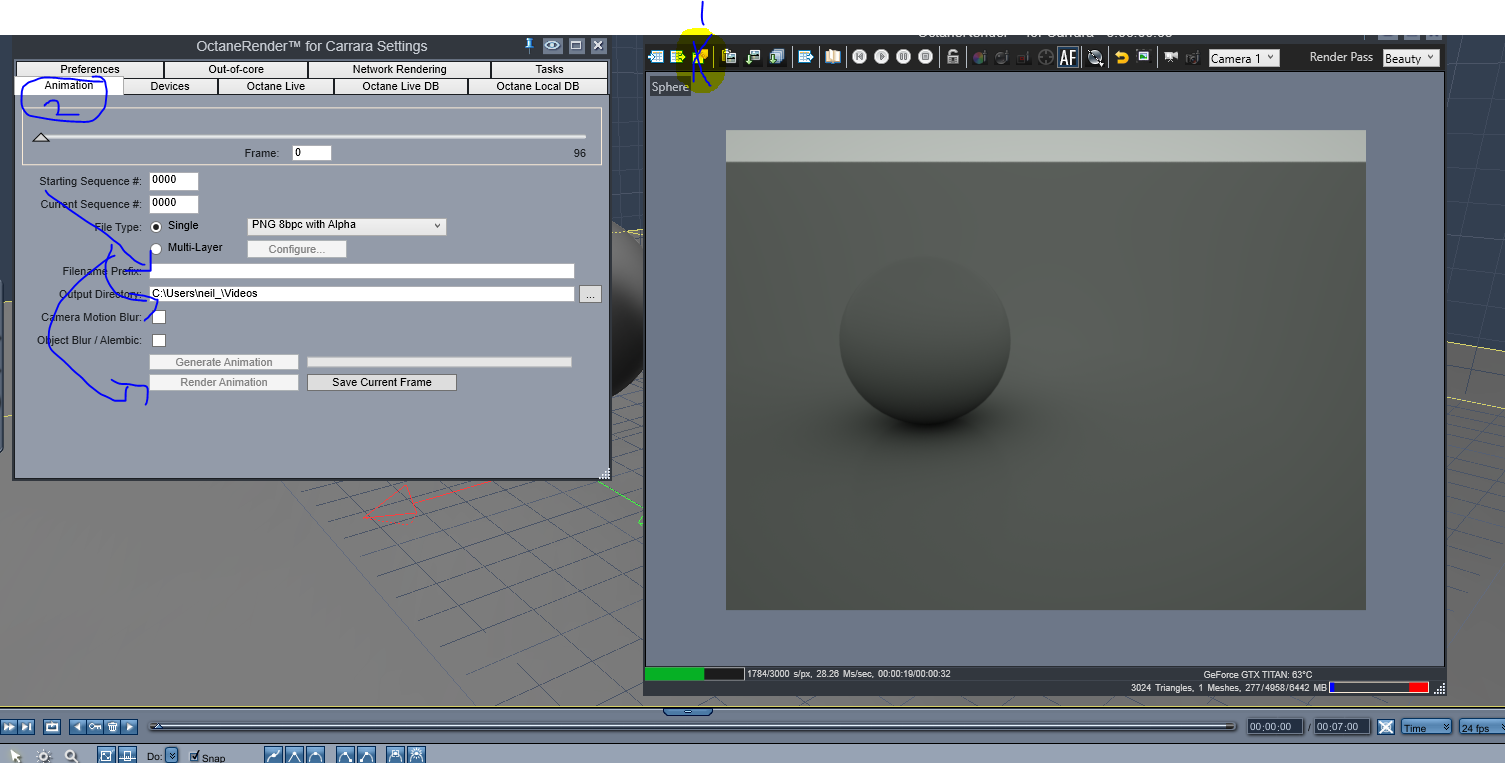Open the 24 fps frame rate dropdown
This screenshot has width=1505, height=763.
(x=1482, y=727)
